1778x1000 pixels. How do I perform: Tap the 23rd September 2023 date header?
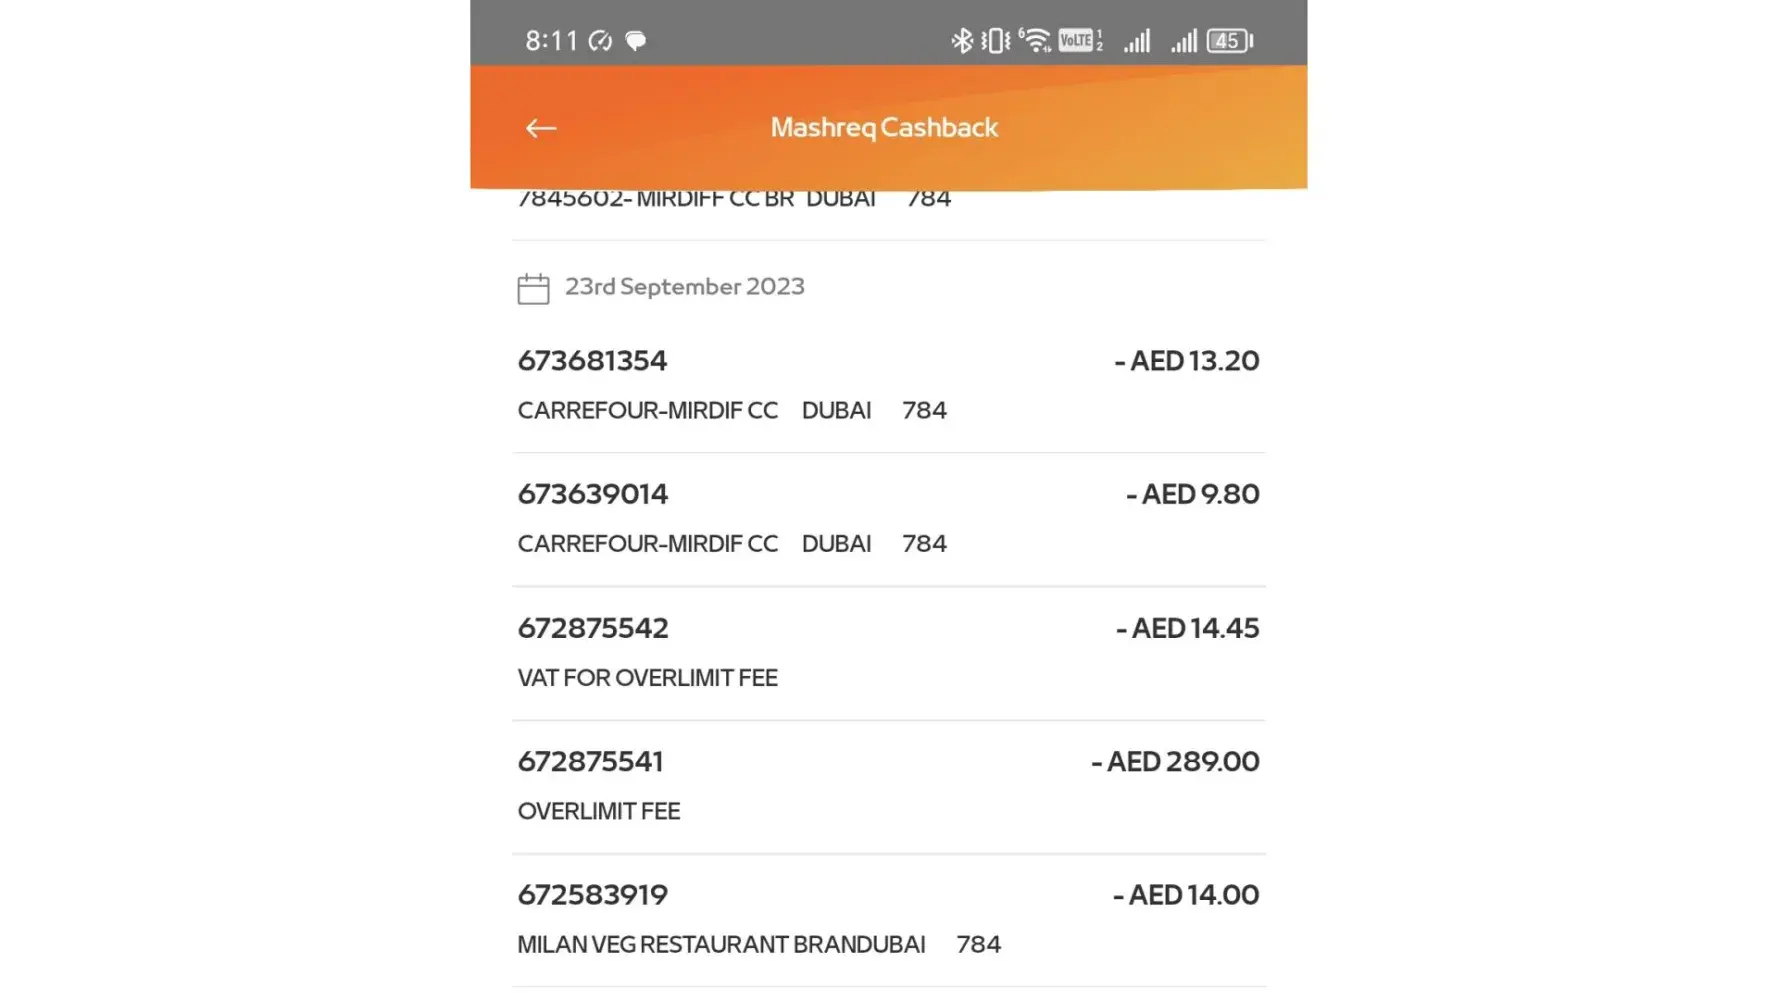(x=684, y=287)
